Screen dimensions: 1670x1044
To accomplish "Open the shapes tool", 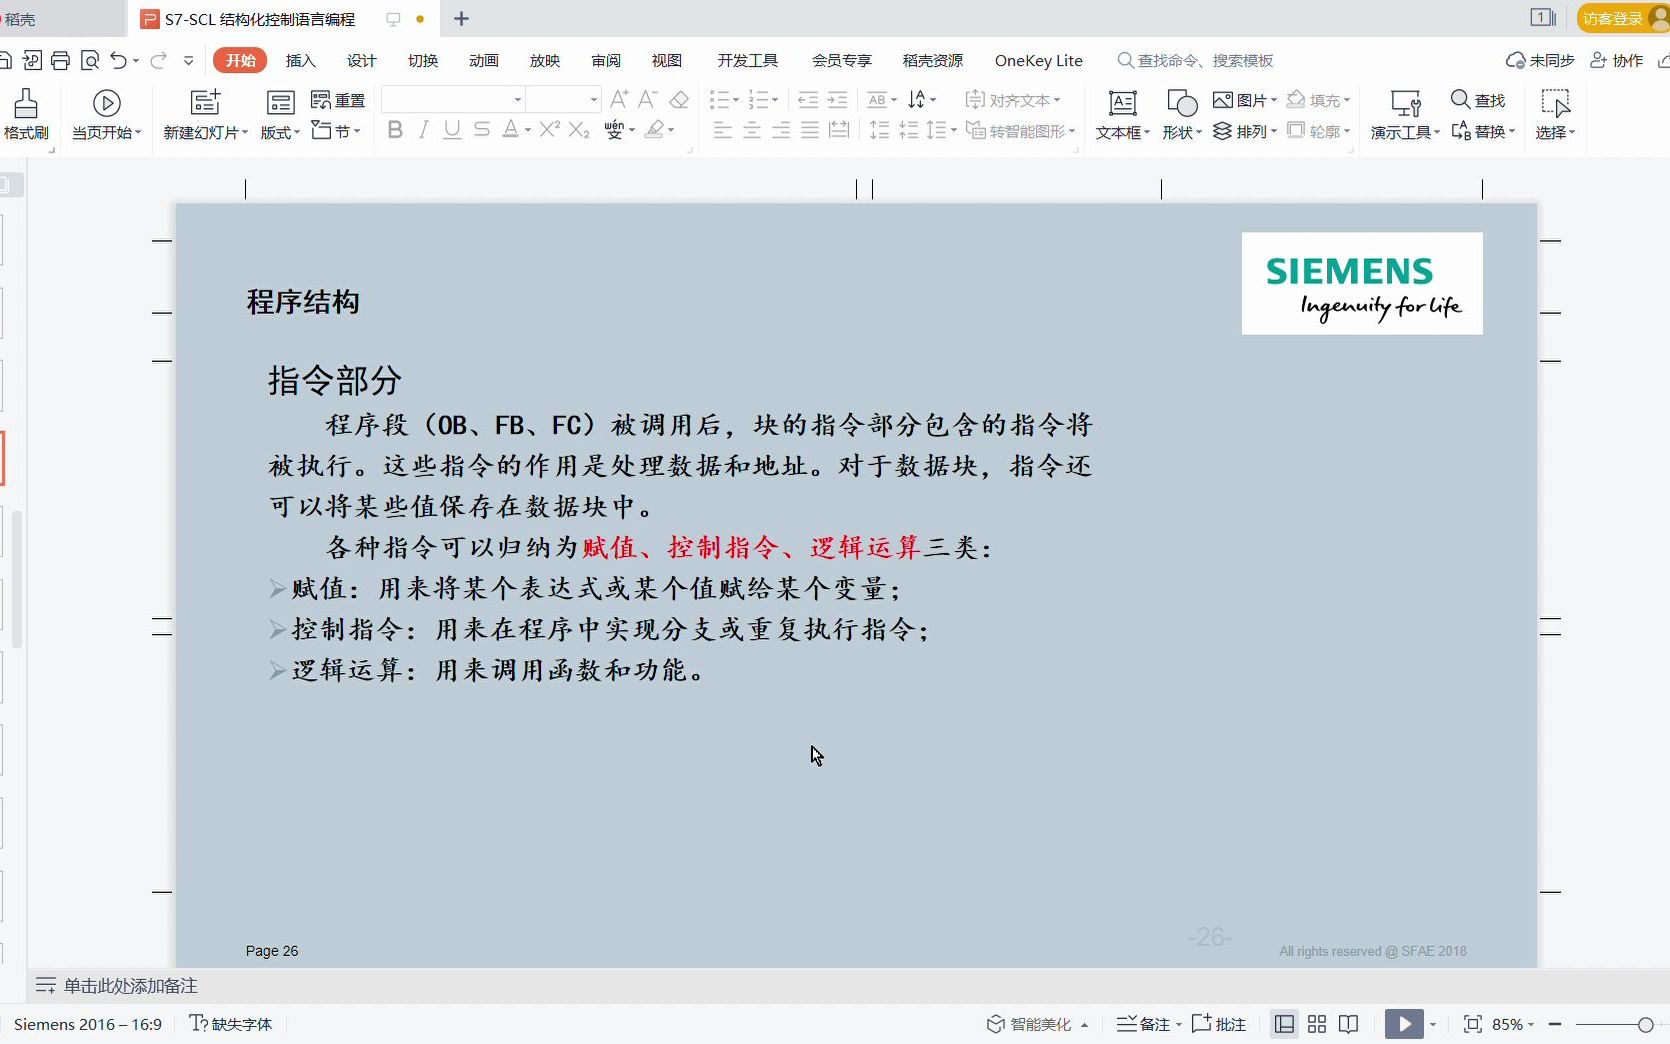I will click(1181, 113).
